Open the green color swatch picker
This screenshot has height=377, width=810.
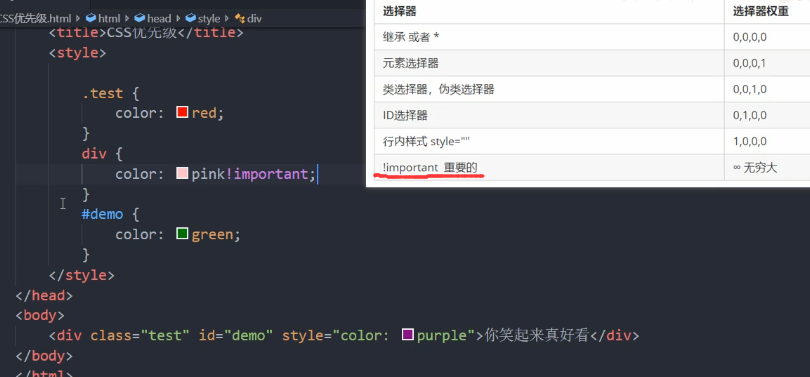[182, 233]
